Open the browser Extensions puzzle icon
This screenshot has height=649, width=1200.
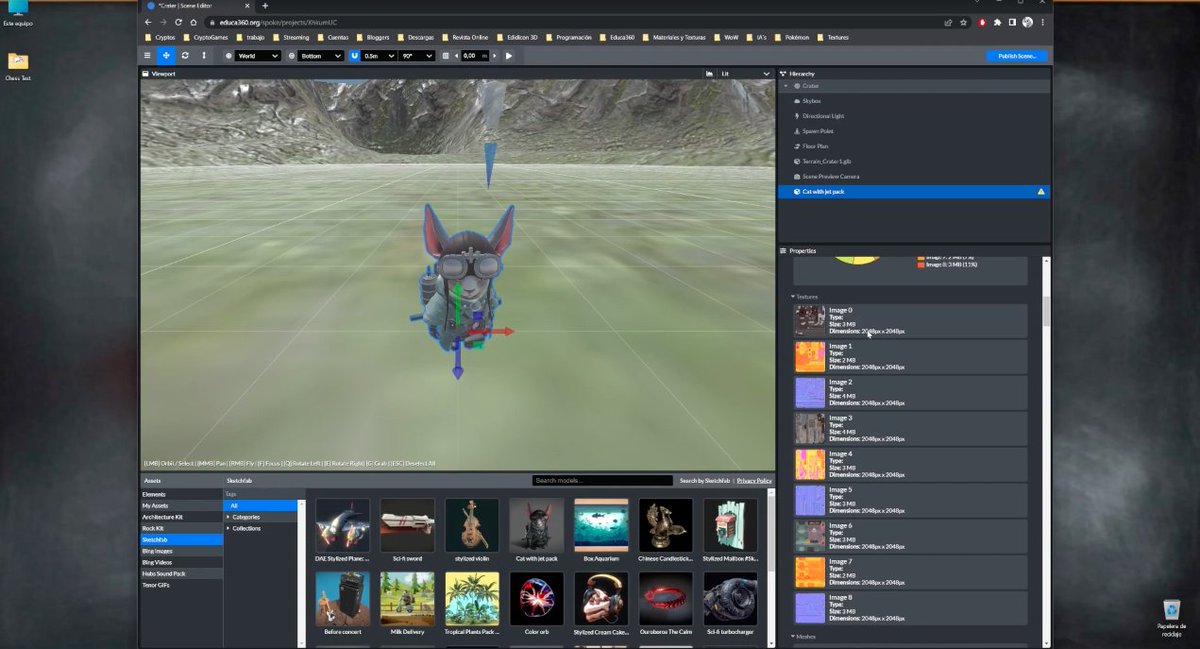coord(997,22)
